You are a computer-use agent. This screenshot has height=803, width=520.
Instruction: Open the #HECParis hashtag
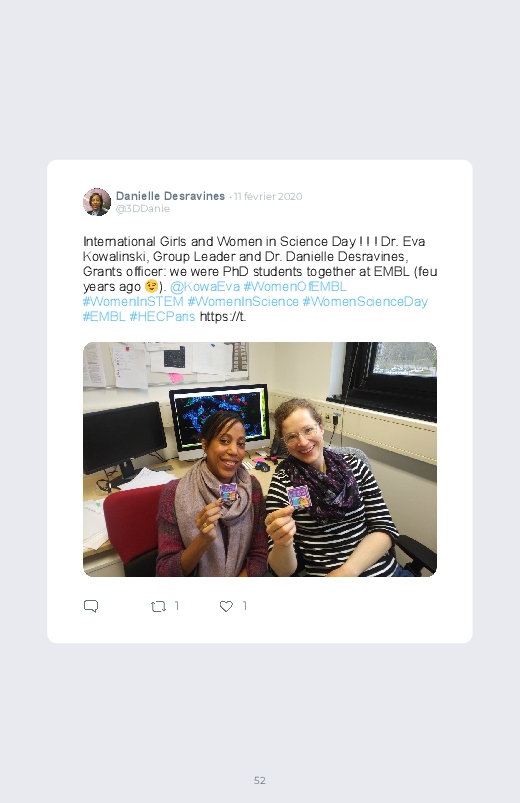pyautogui.click(x=162, y=316)
